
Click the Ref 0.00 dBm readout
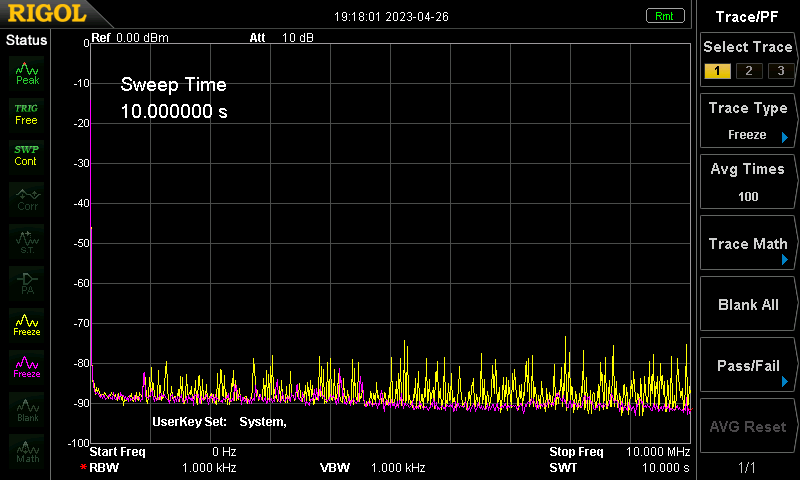(130, 38)
